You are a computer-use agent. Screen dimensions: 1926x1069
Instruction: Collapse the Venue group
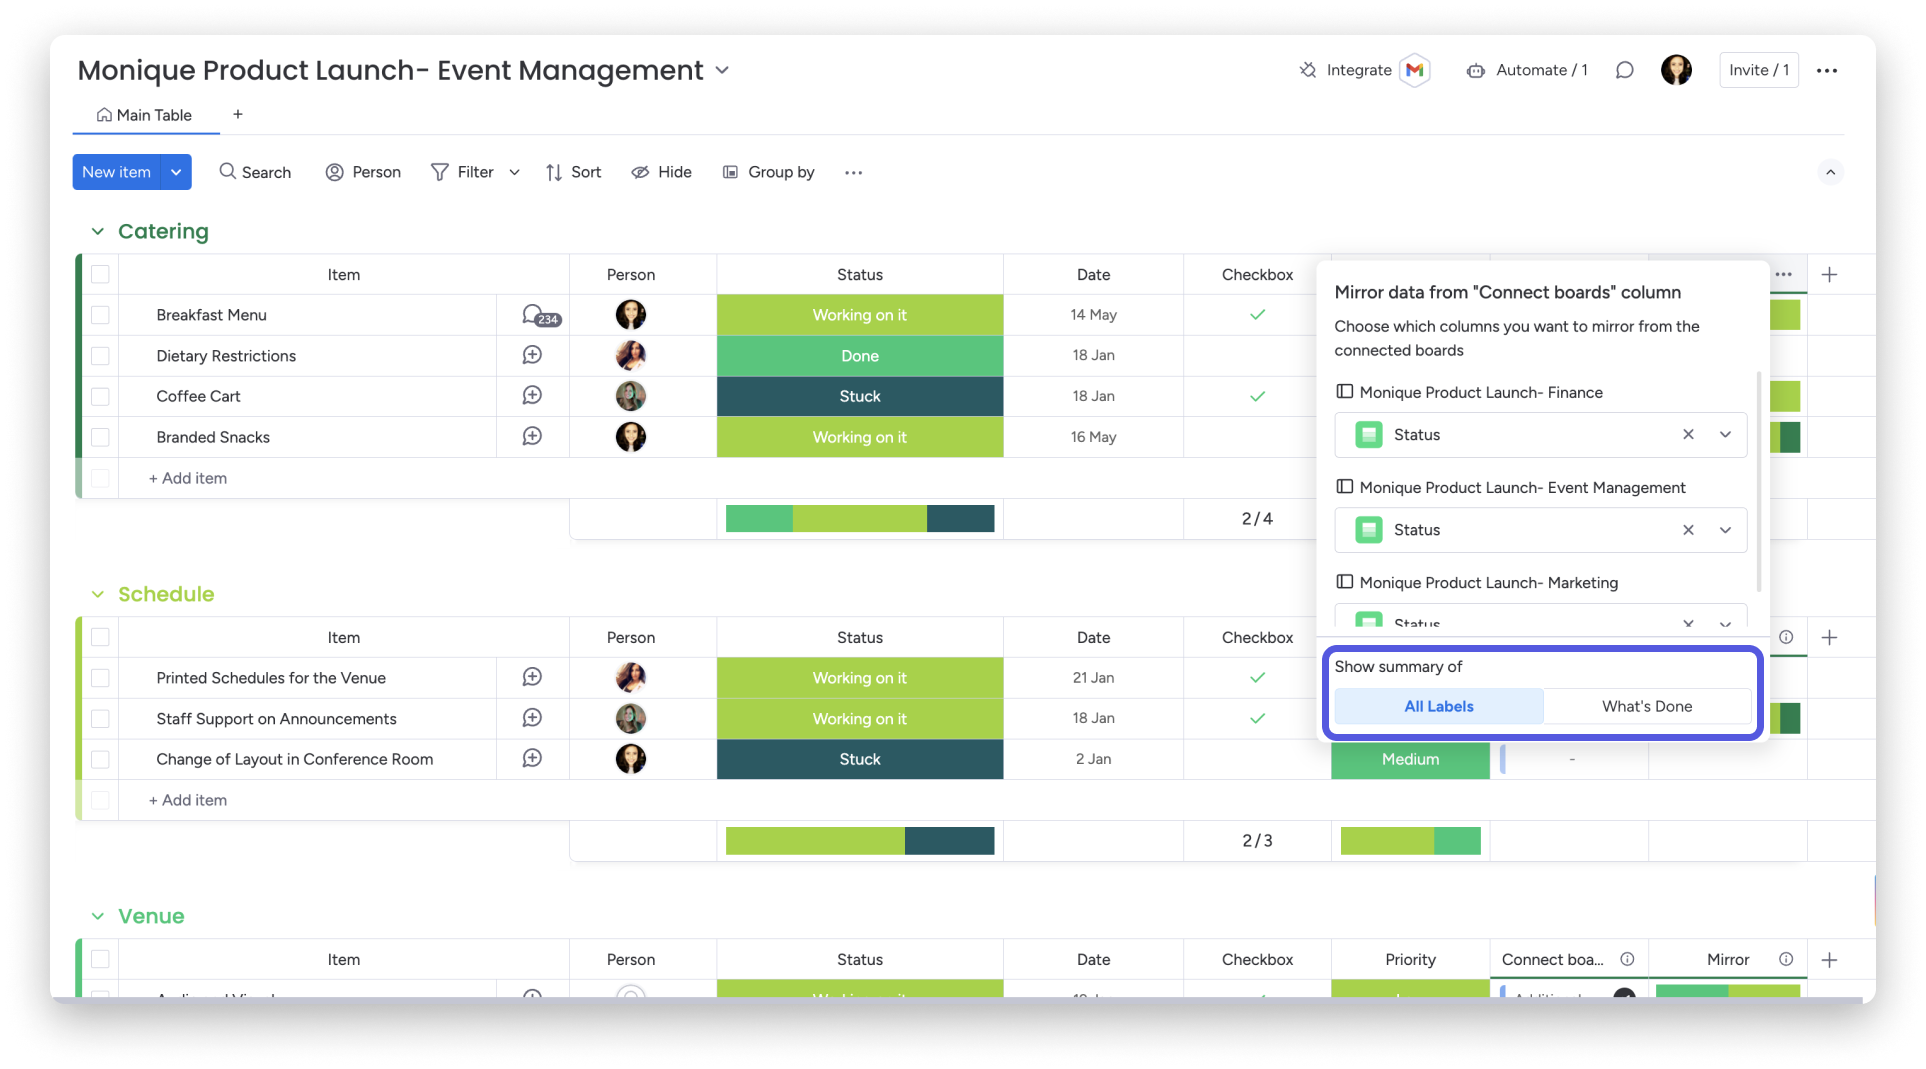[97, 916]
